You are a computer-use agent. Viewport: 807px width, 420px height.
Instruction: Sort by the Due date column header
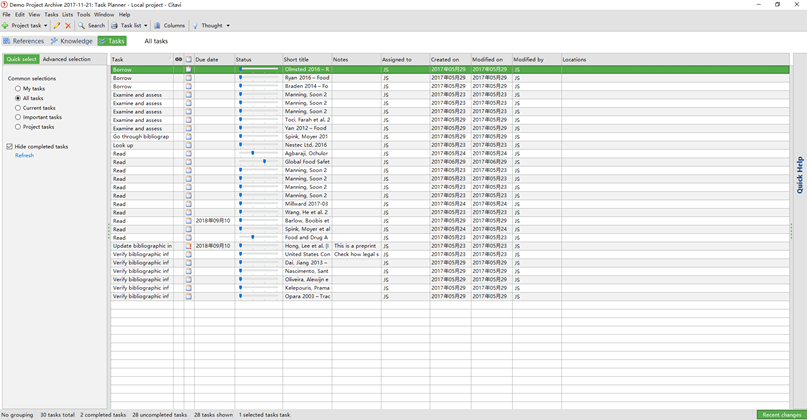tap(215, 59)
